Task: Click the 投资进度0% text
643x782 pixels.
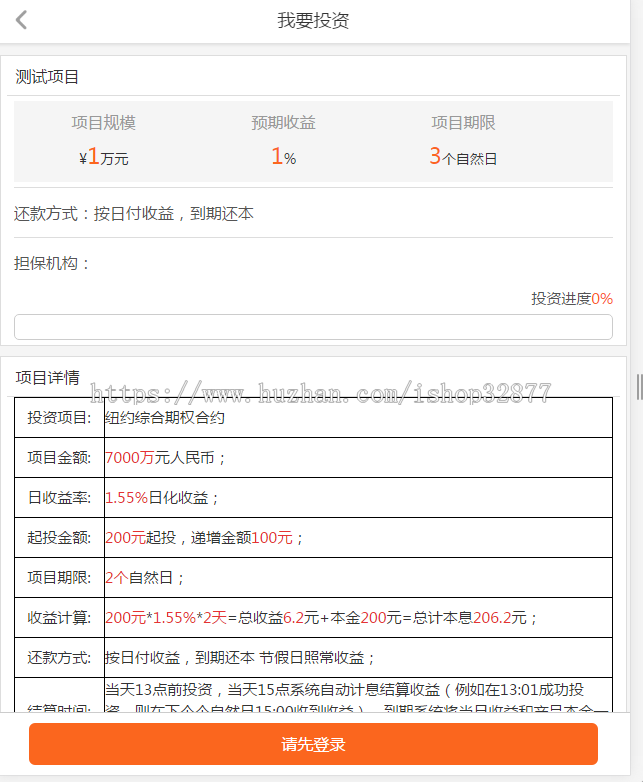Action: 572,299
